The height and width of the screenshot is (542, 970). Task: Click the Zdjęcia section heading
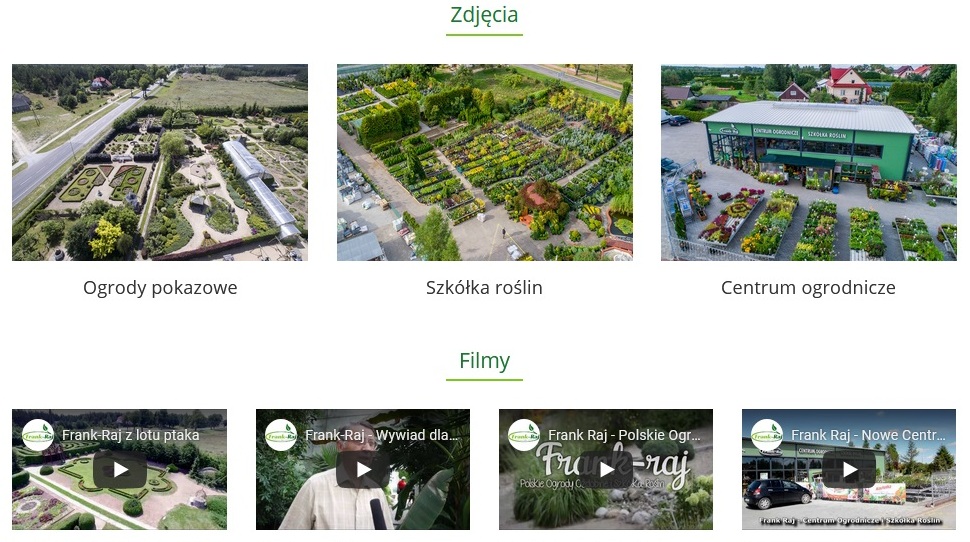[484, 15]
